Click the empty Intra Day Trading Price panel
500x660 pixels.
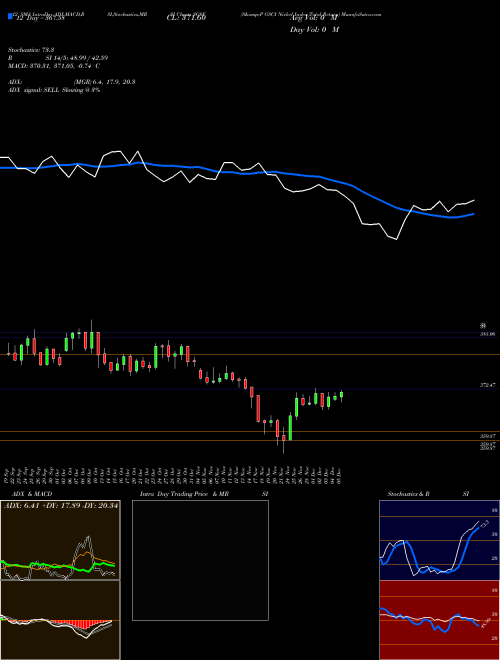point(200,560)
